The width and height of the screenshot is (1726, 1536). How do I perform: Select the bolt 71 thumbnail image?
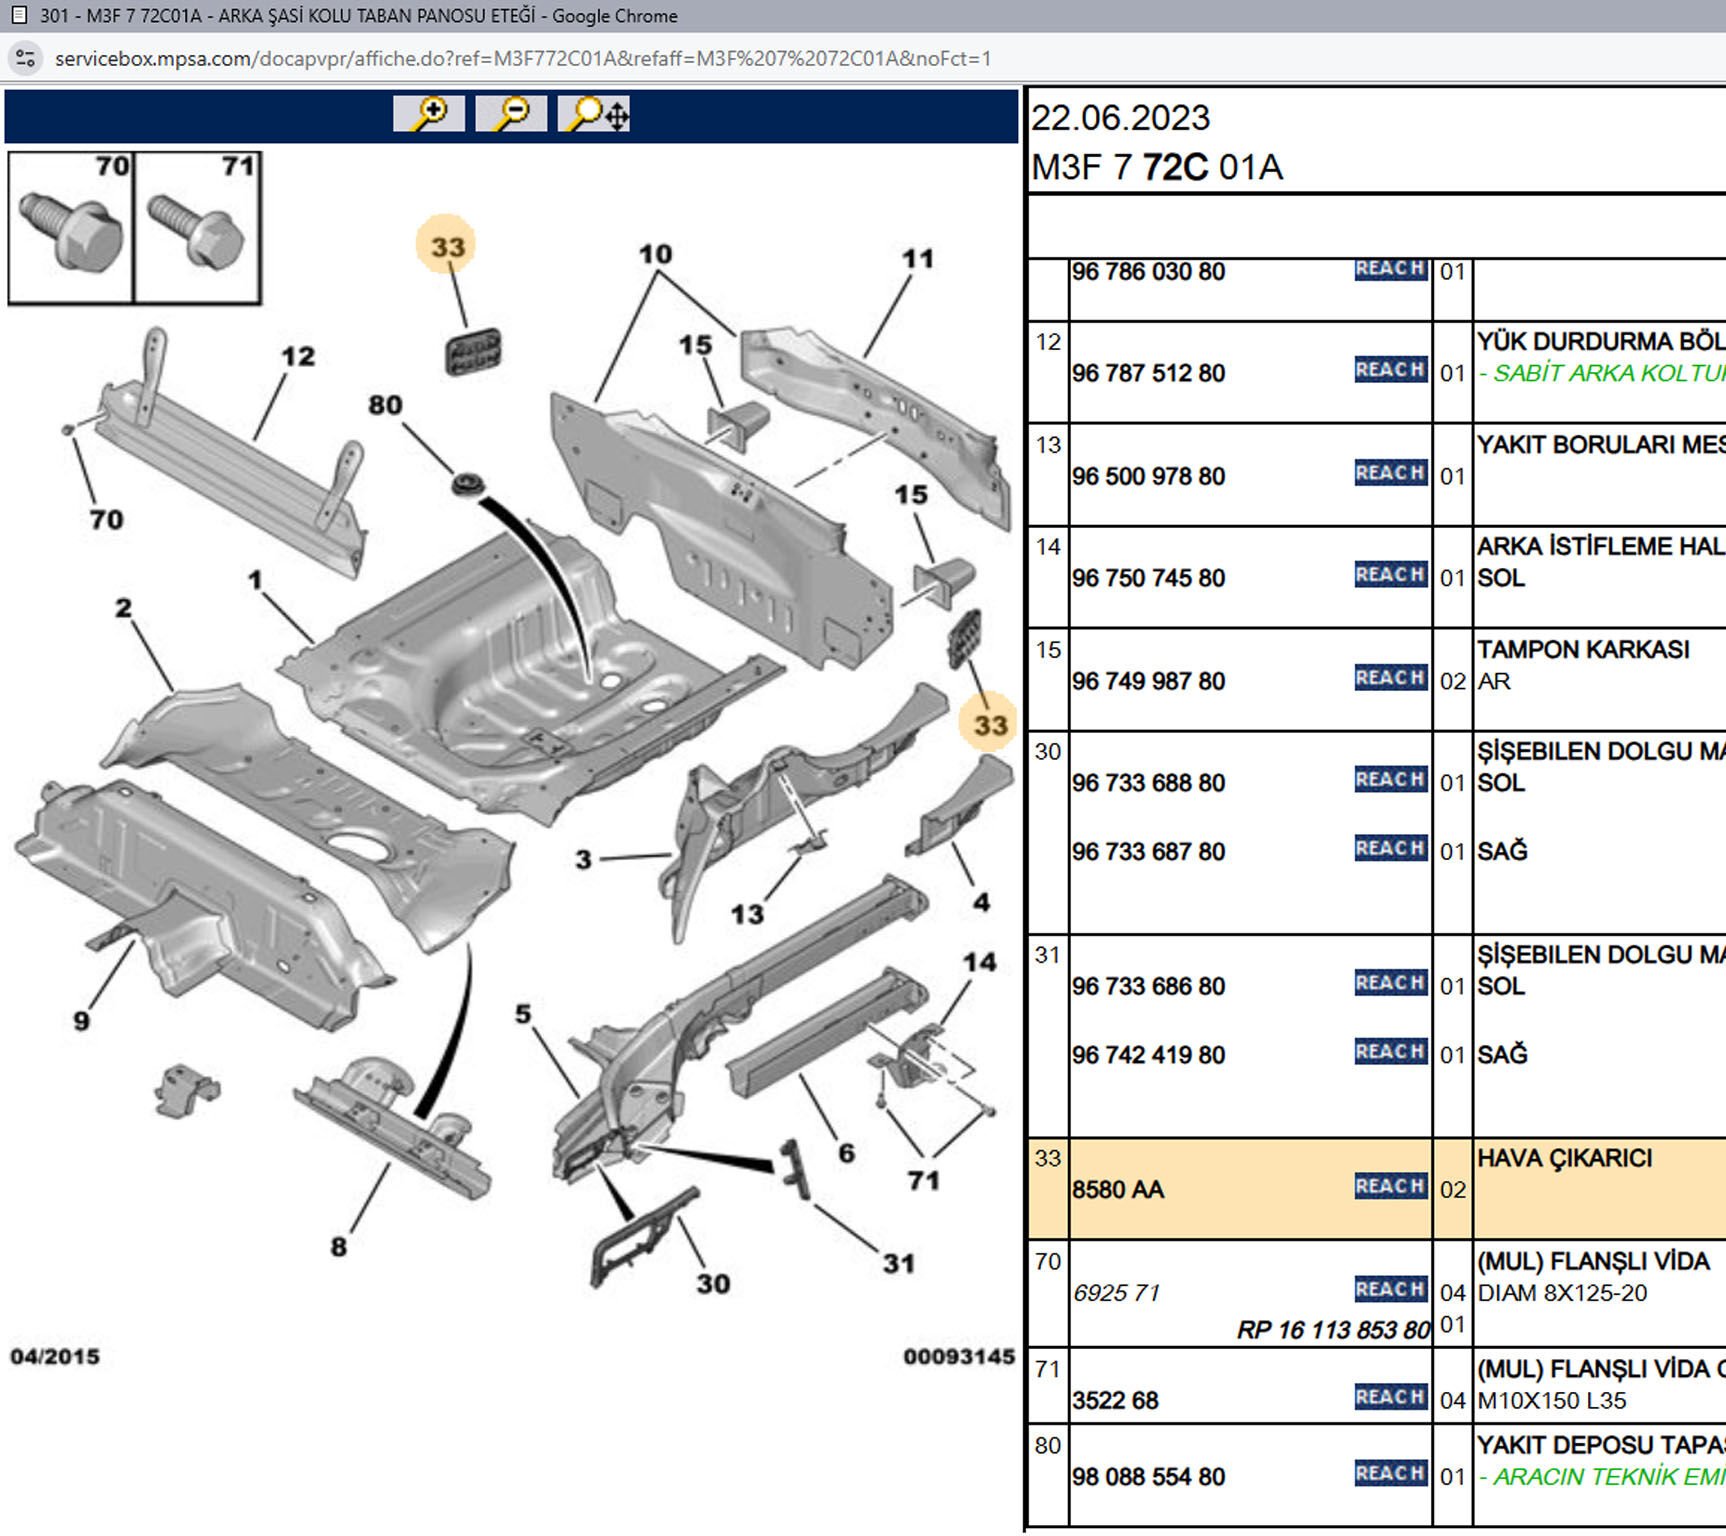tap(198, 228)
